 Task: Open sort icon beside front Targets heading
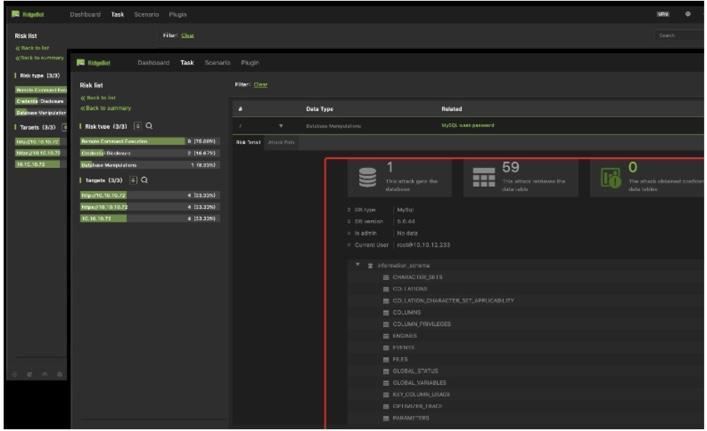point(133,180)
